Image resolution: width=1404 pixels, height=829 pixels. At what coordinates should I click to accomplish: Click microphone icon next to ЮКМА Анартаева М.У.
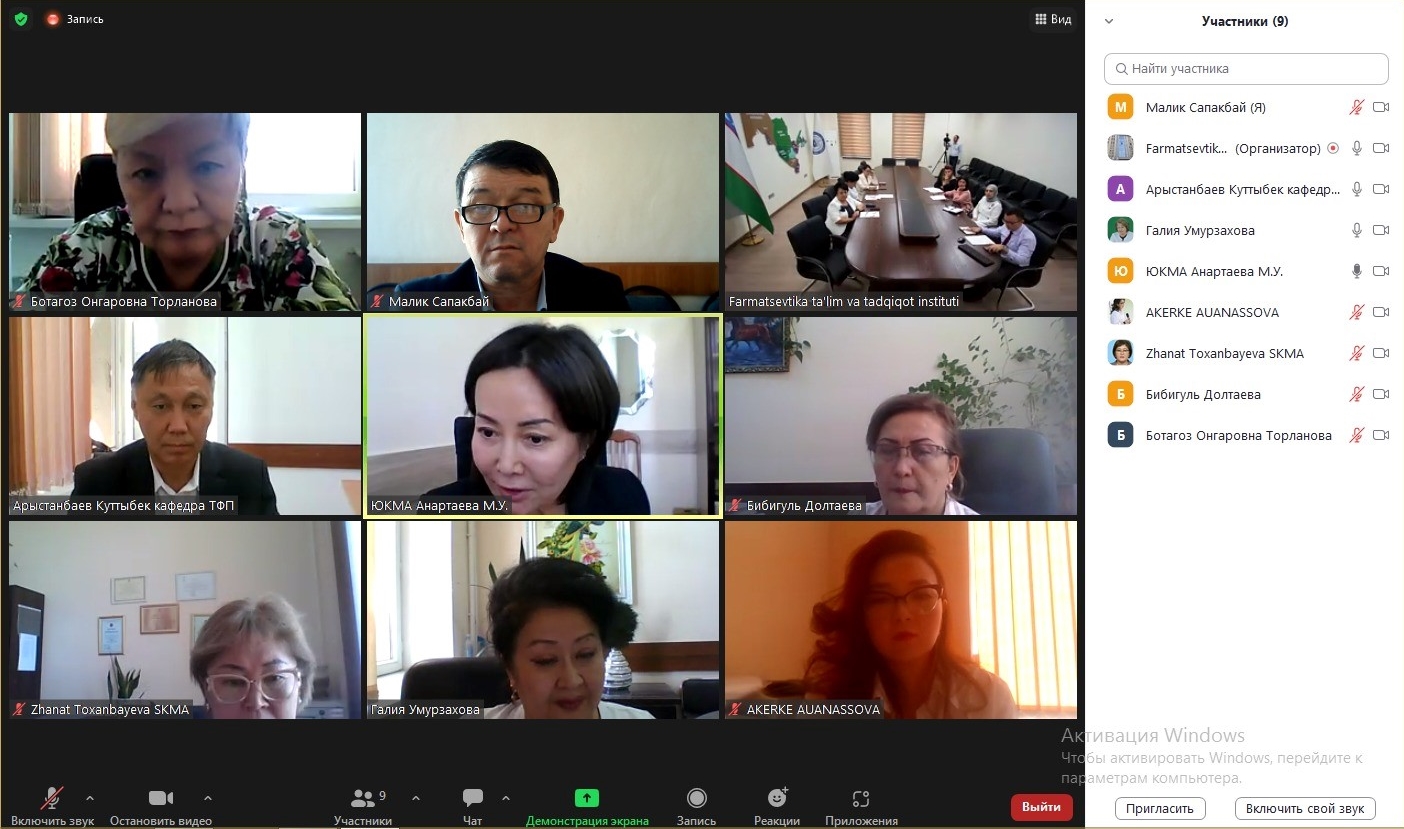[x=1357, y=271]
